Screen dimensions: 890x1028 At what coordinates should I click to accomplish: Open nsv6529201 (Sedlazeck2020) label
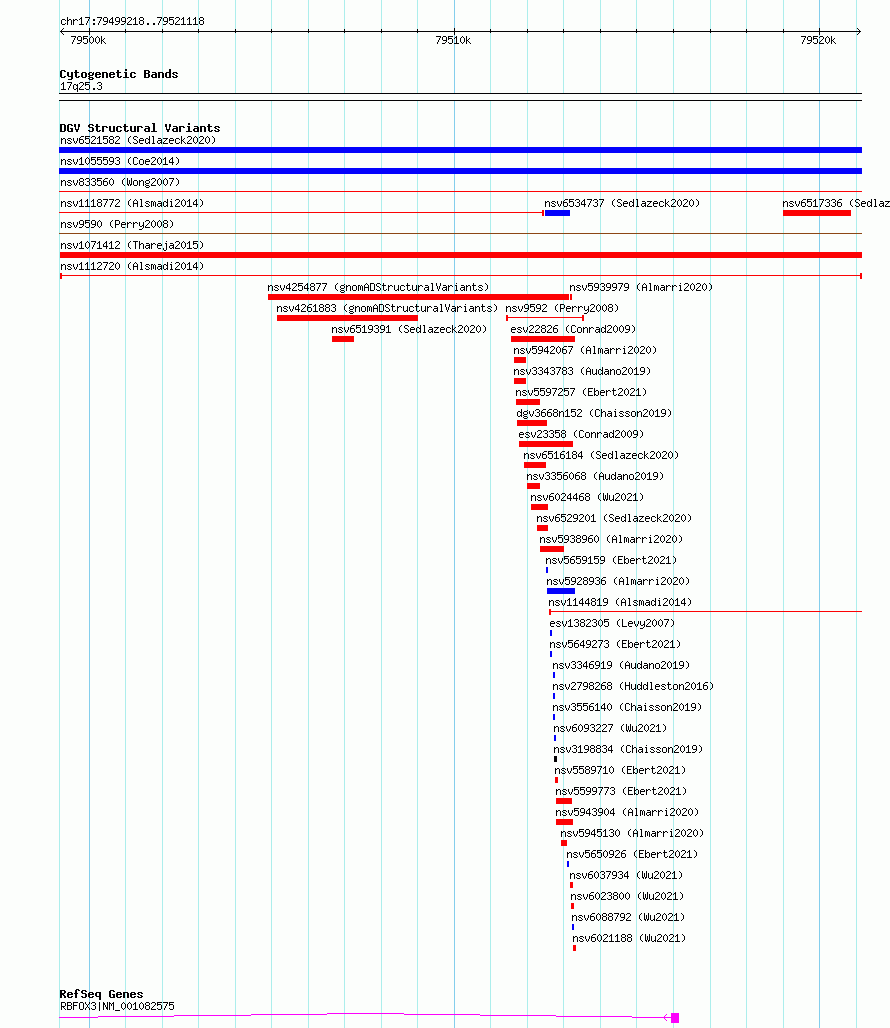coord(614,517)
